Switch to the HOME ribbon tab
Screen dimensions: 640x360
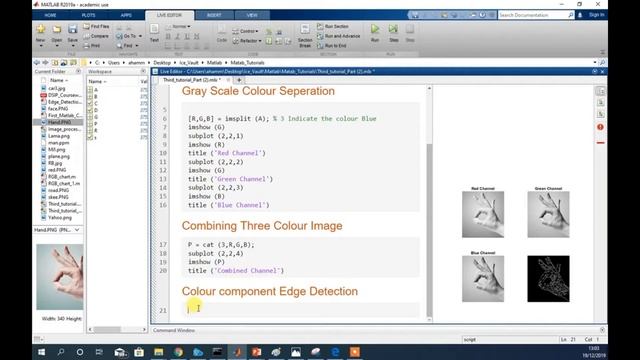(x=50, y=15)
